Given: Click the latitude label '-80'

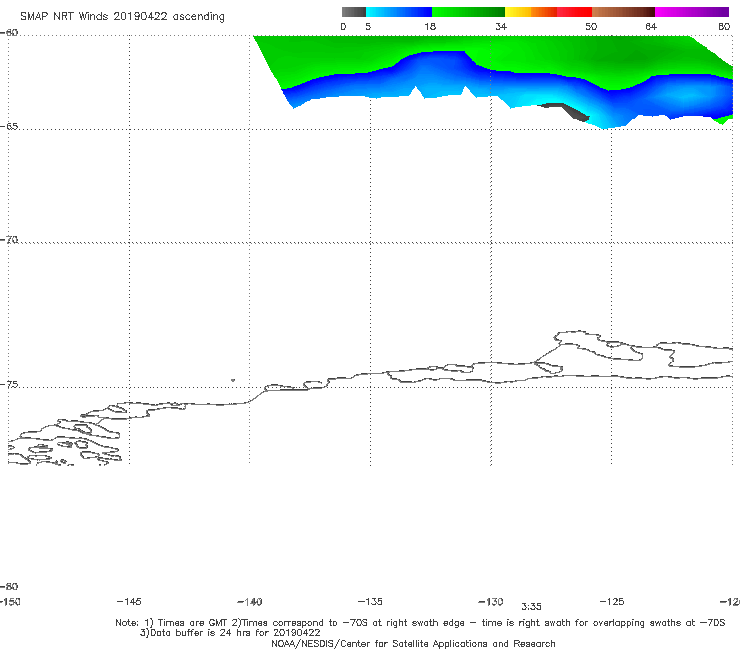Looking at the screenshot, I should click(x=9, y=587).
